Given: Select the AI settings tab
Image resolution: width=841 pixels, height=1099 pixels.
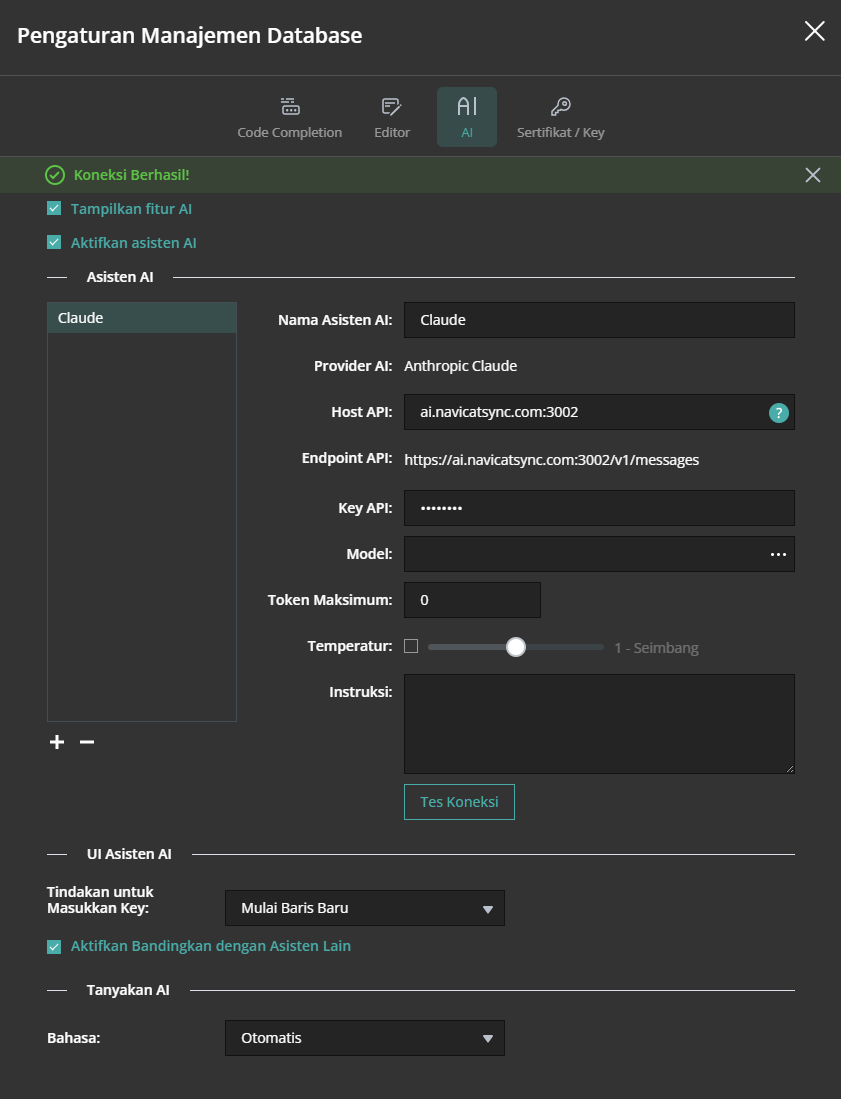Looking at the screenshot, I should click(x=466, y=117).
